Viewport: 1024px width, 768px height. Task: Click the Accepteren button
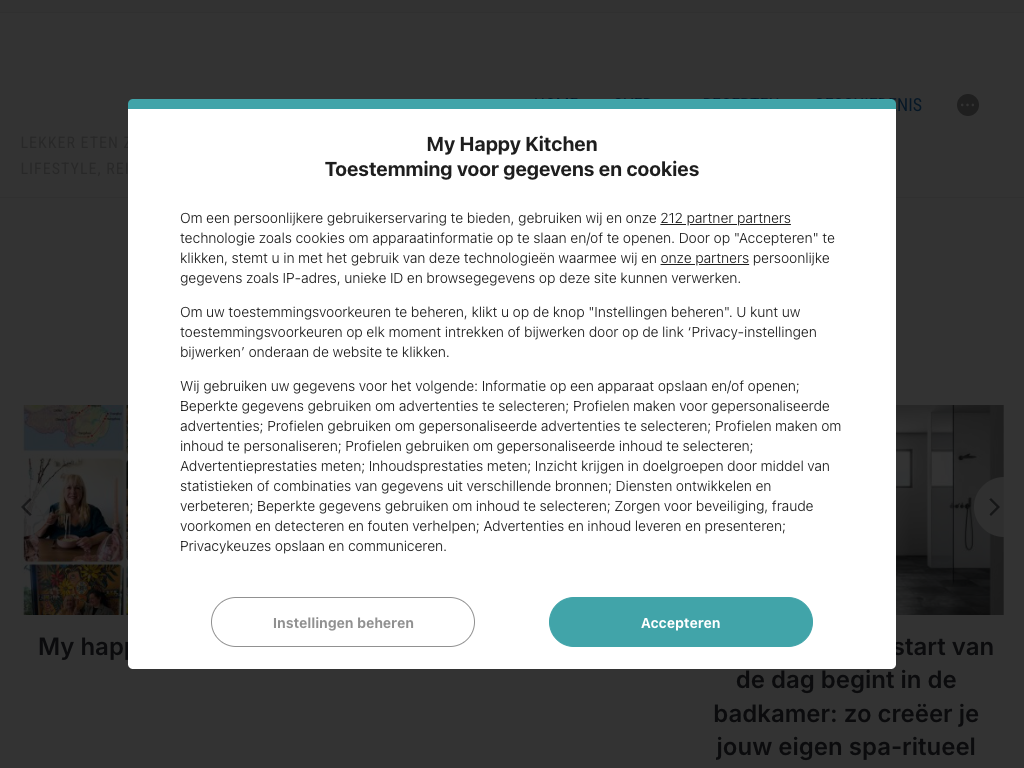680,622
